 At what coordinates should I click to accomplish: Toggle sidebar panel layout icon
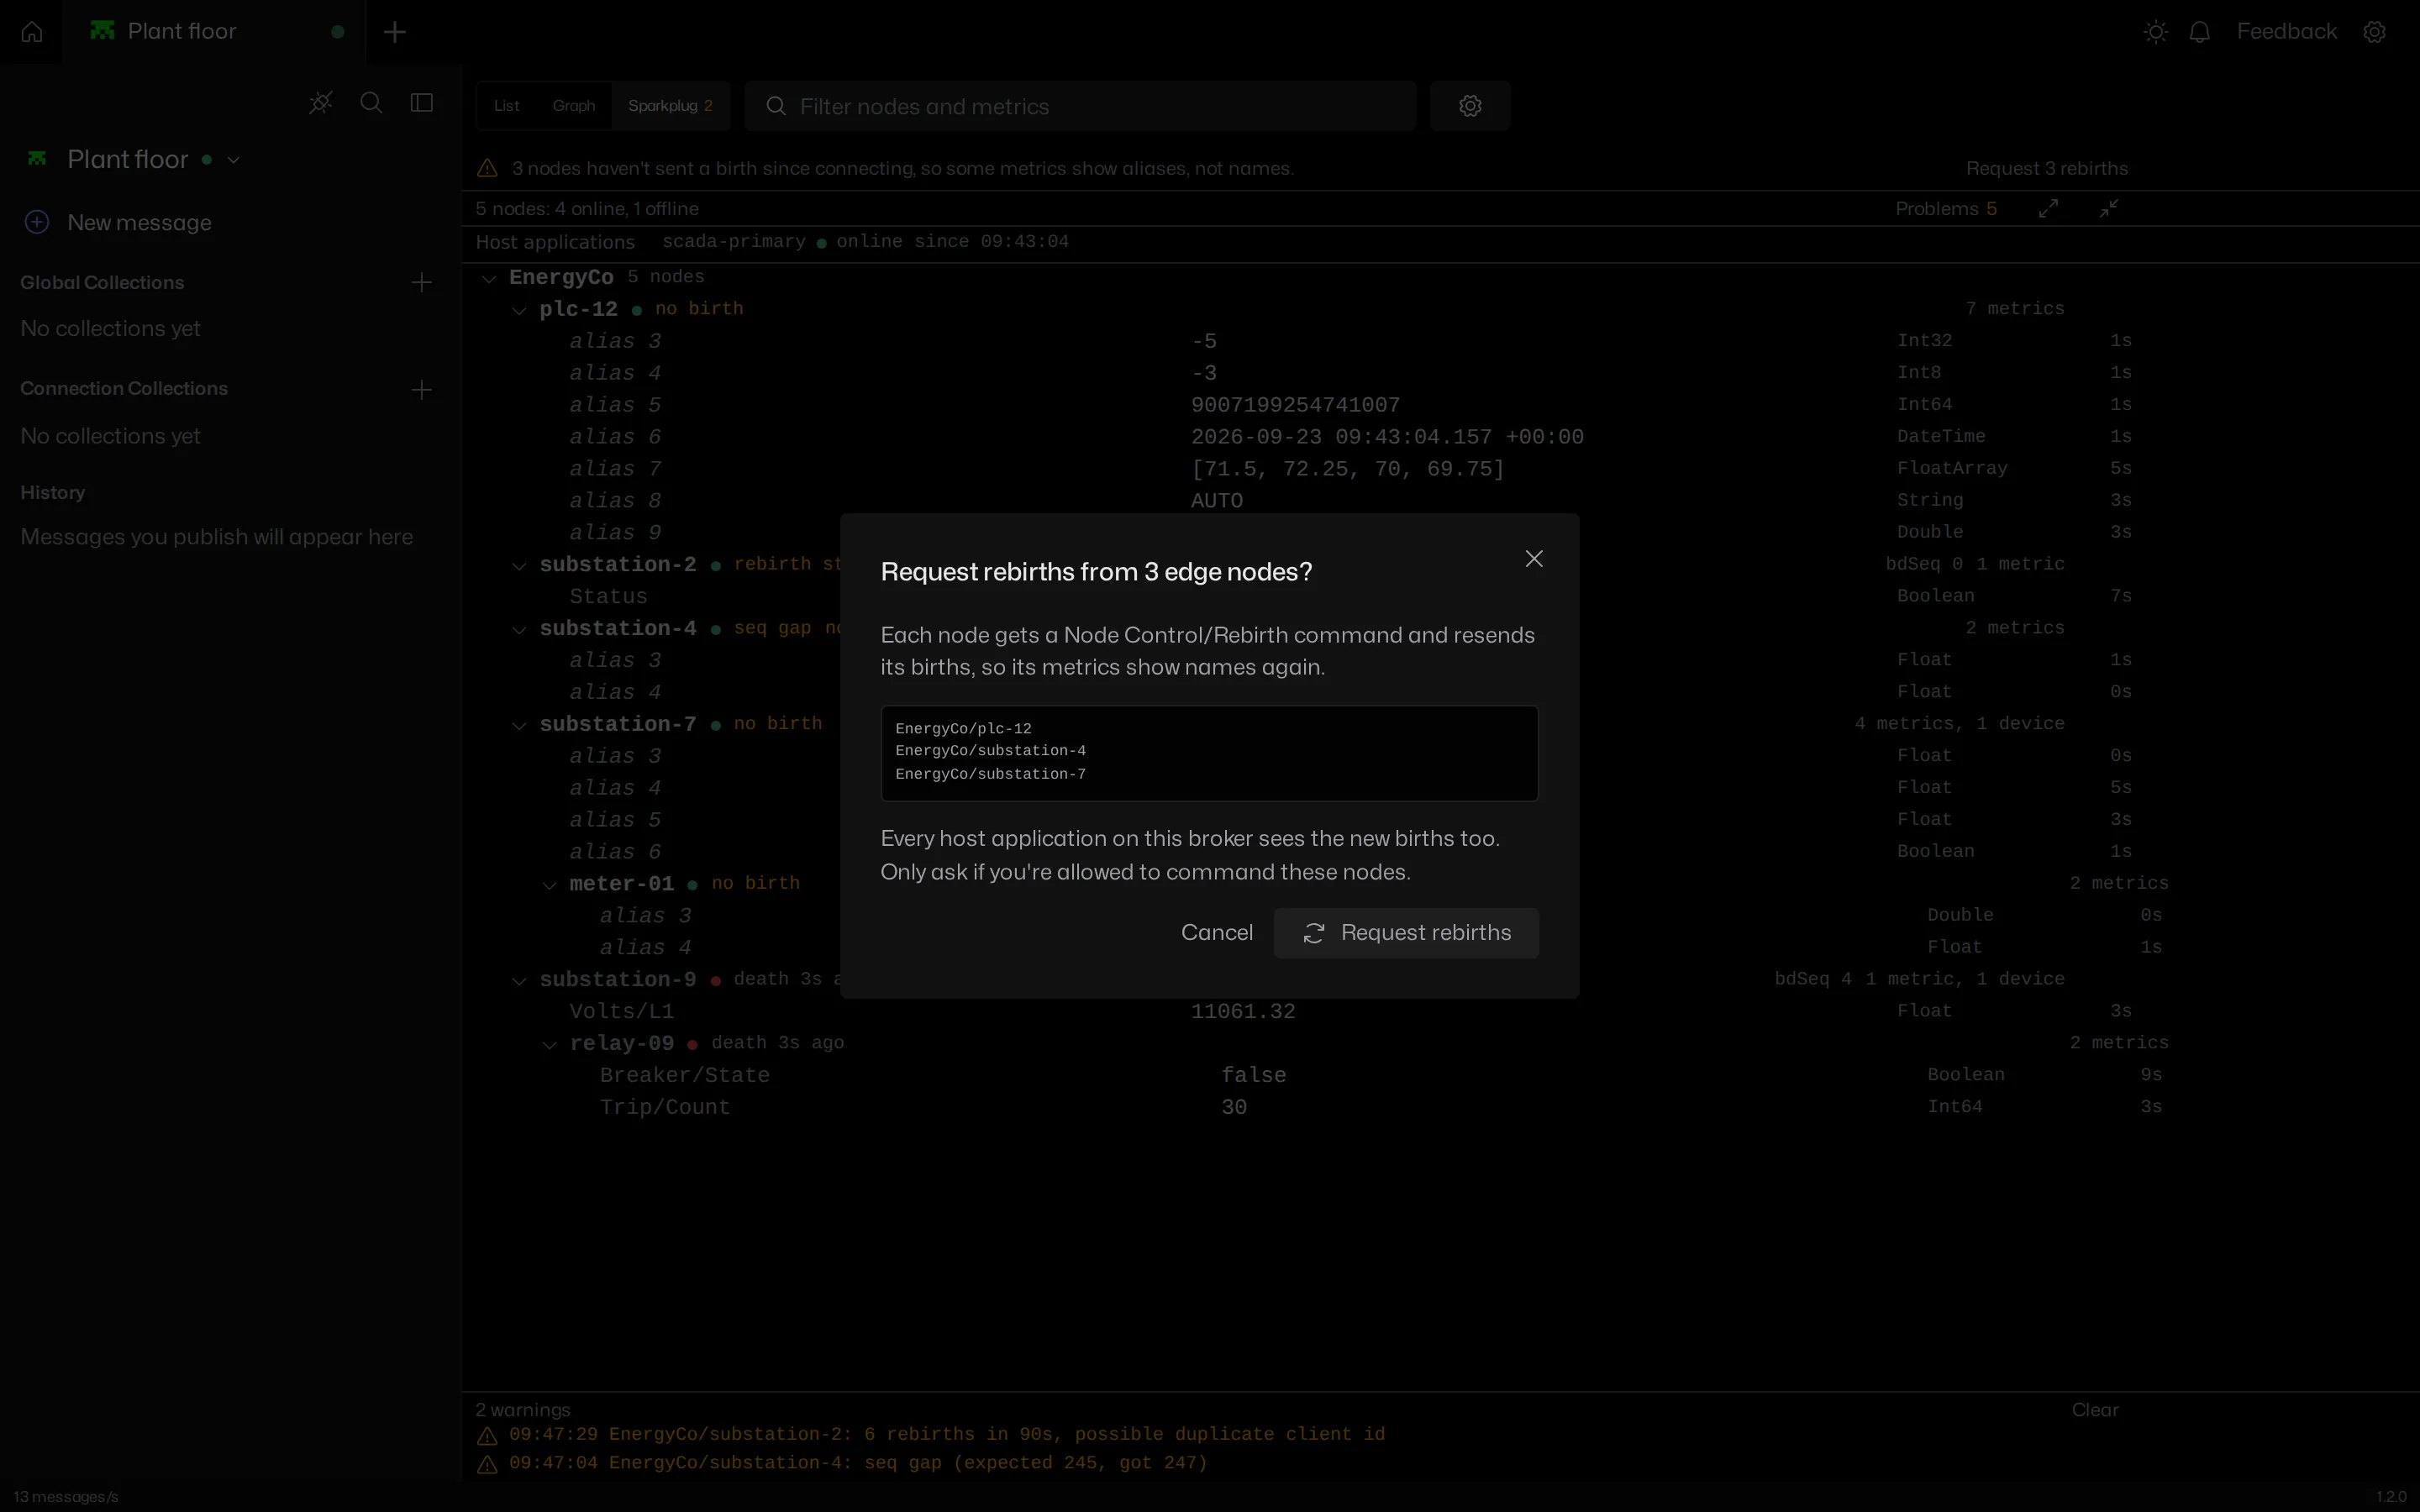(x=422, y=103)
